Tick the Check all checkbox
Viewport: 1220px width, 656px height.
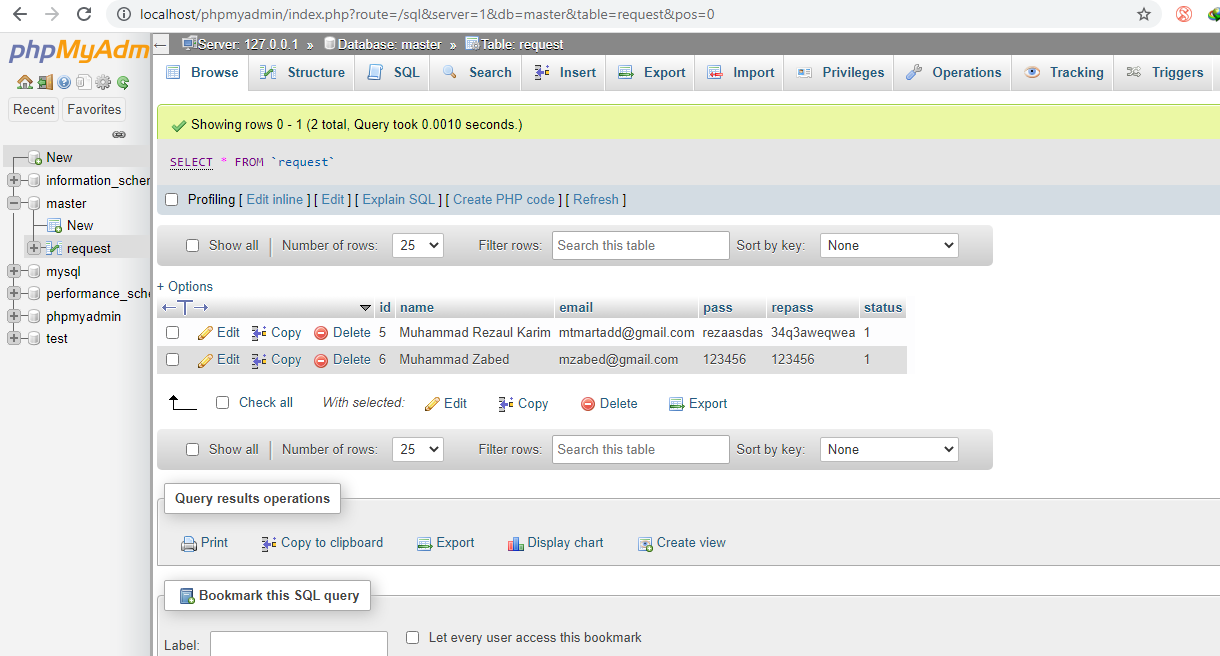click(223, 403)
